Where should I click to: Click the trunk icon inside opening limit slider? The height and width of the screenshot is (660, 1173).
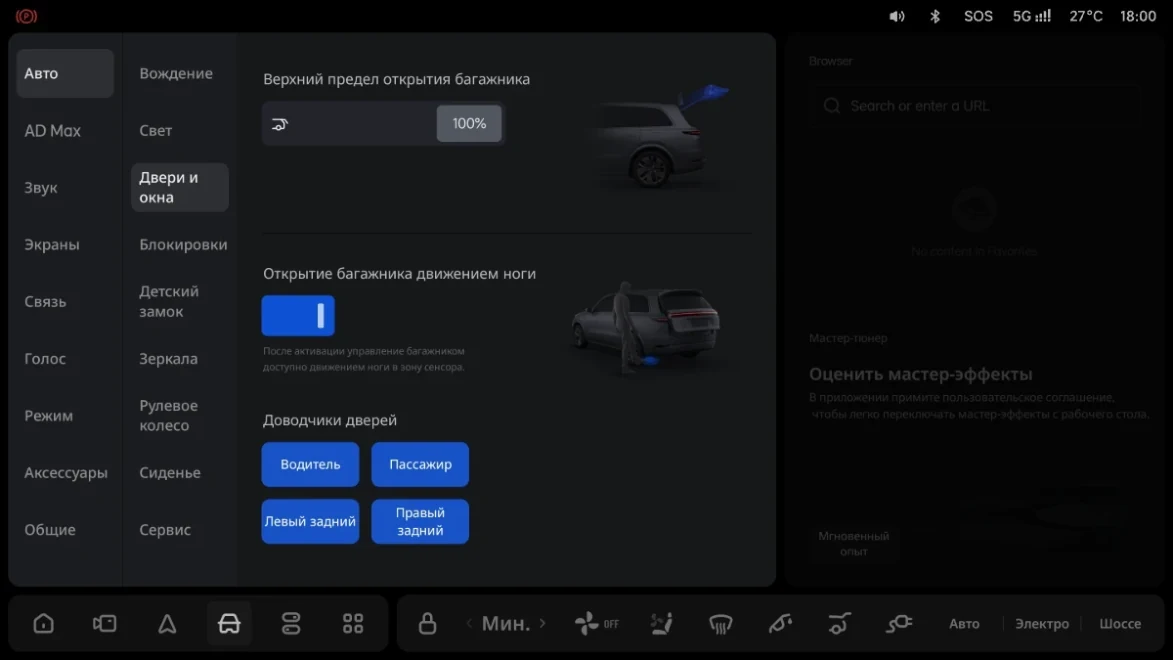[x=280, y=124]
